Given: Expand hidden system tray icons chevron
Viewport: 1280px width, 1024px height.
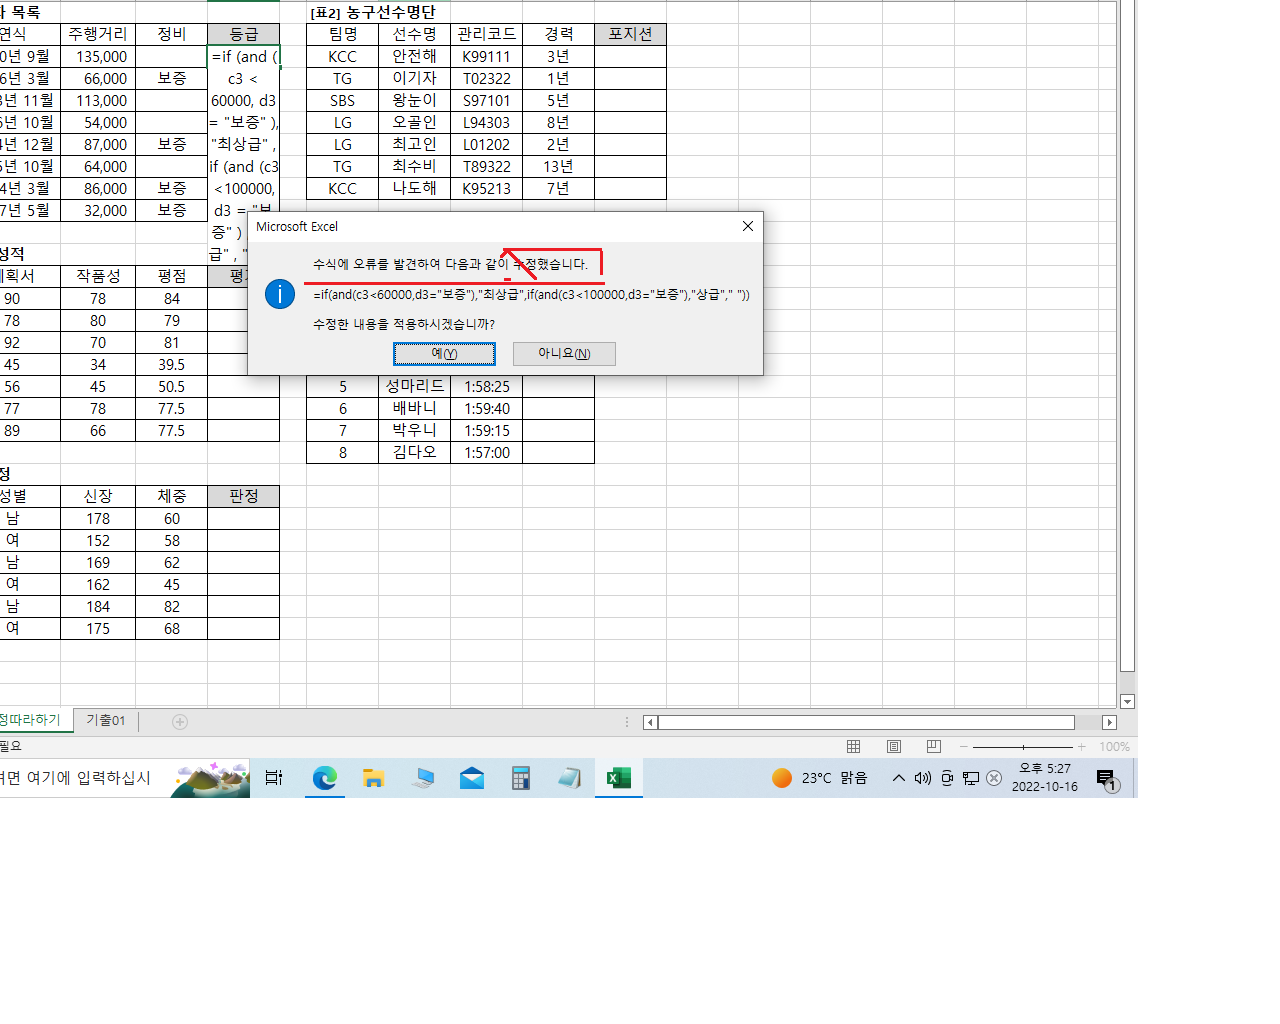Looking at the screenshot, I should tap(898, 778).
